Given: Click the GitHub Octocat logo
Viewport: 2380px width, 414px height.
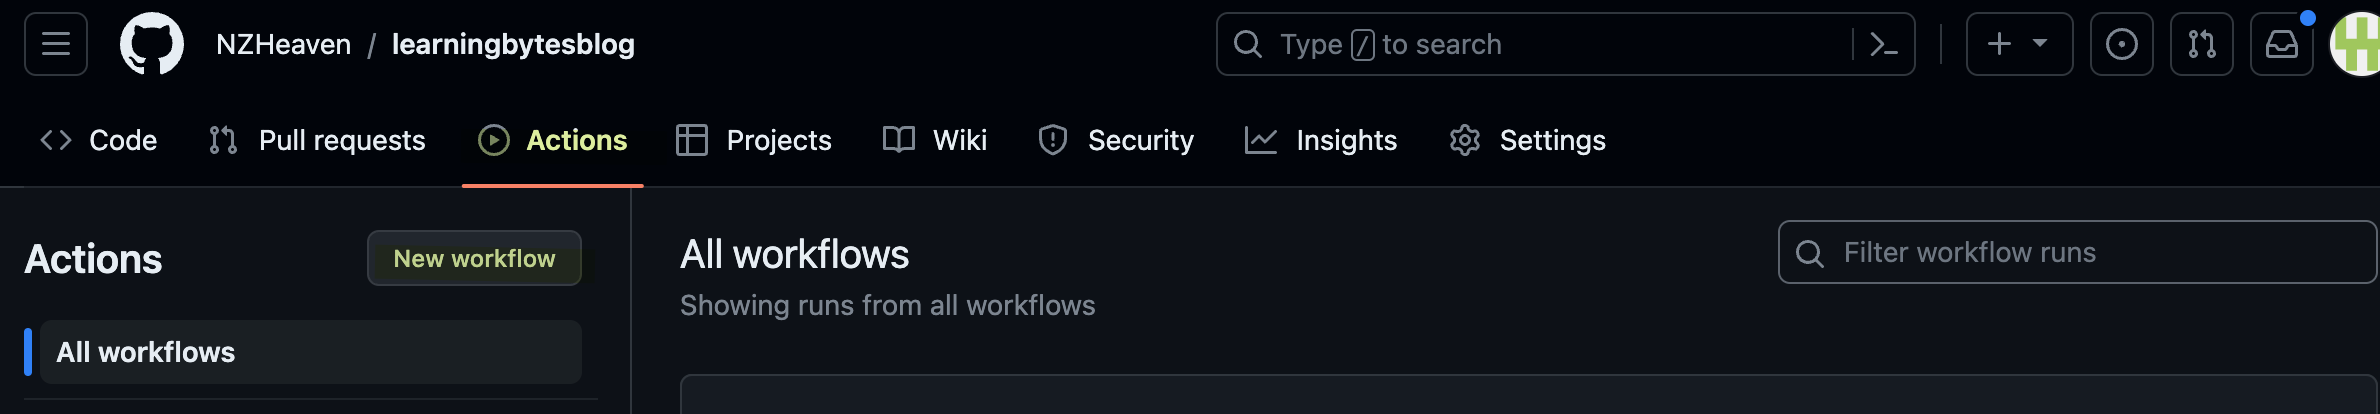Looking at the screenshot, I should 152,44.
